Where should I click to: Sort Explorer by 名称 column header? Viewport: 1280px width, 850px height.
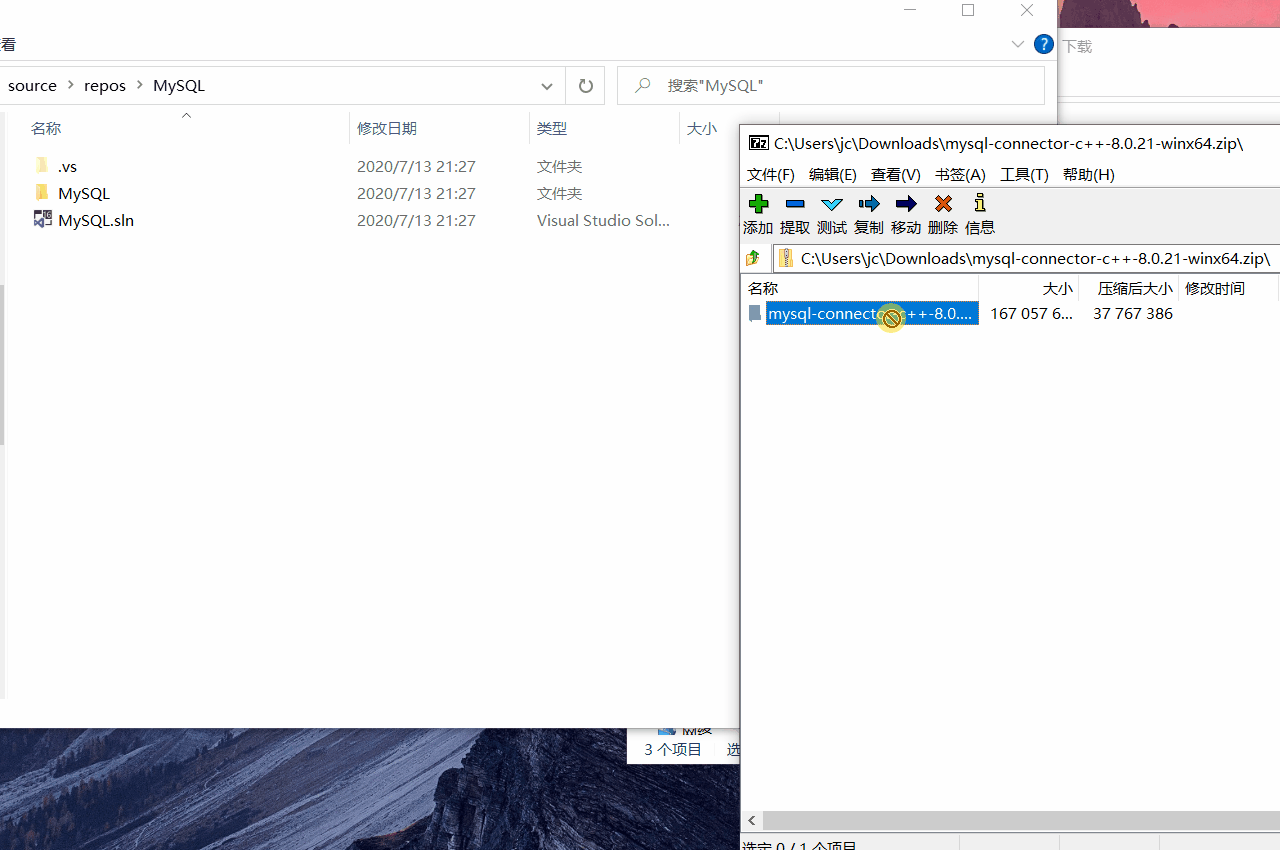tap(46, 128)
